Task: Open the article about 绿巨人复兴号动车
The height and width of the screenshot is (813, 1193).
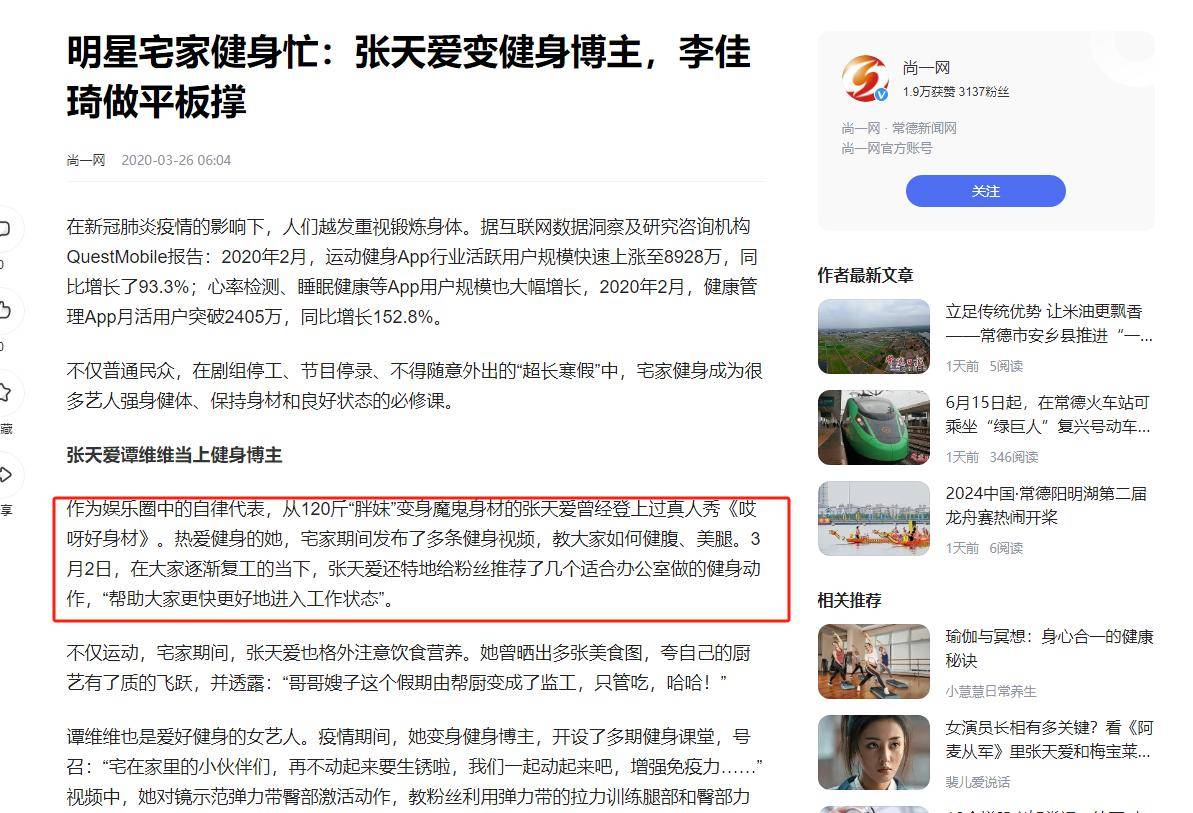Action: 1048,414
